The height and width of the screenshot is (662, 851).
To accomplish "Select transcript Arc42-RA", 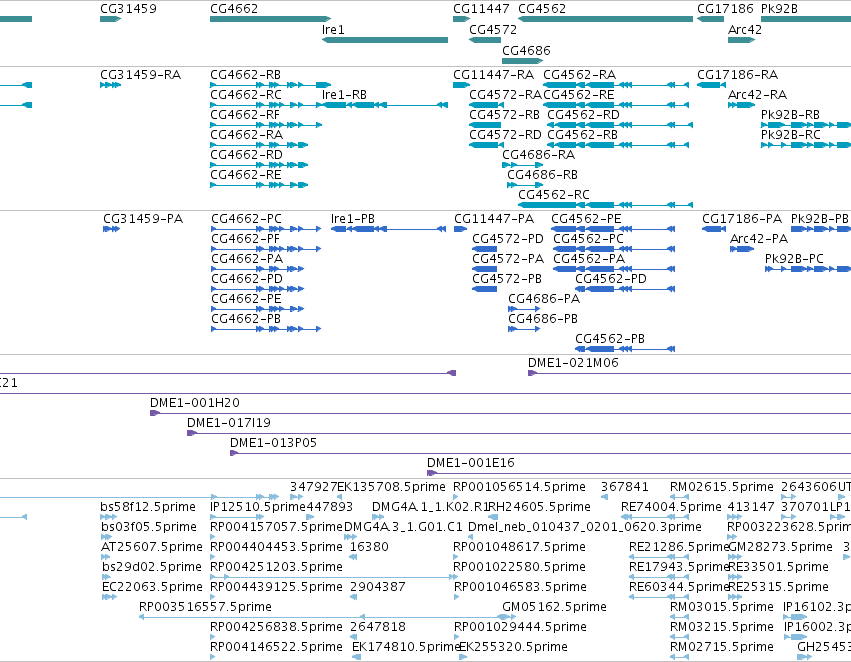I will pos(741,105).
